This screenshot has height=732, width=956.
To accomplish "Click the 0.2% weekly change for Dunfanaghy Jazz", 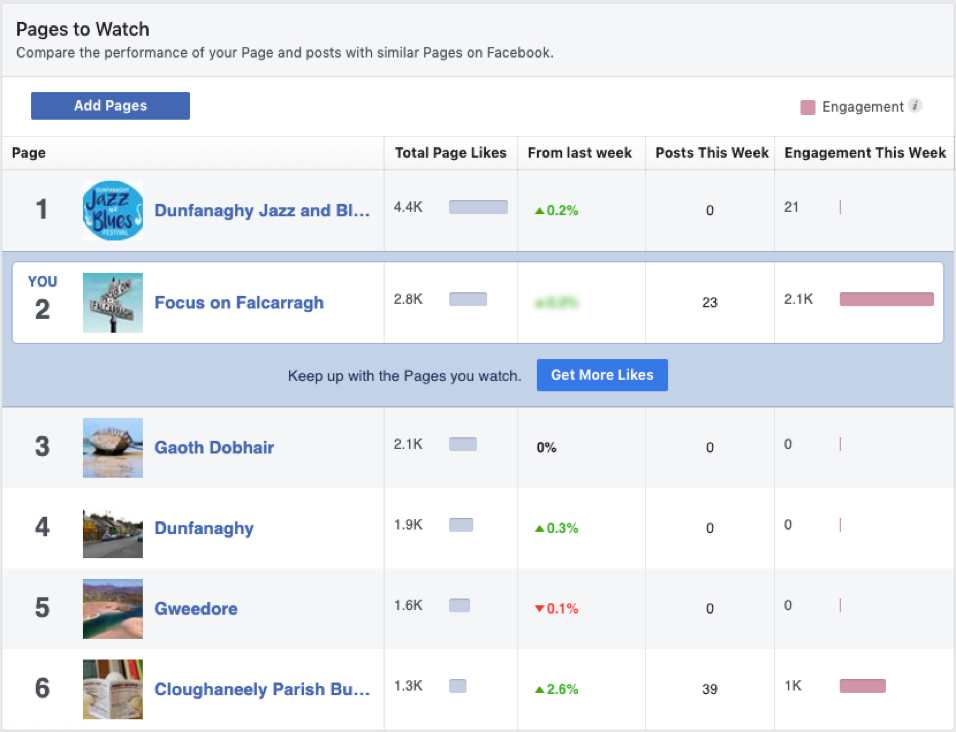I will pos(557,210).
